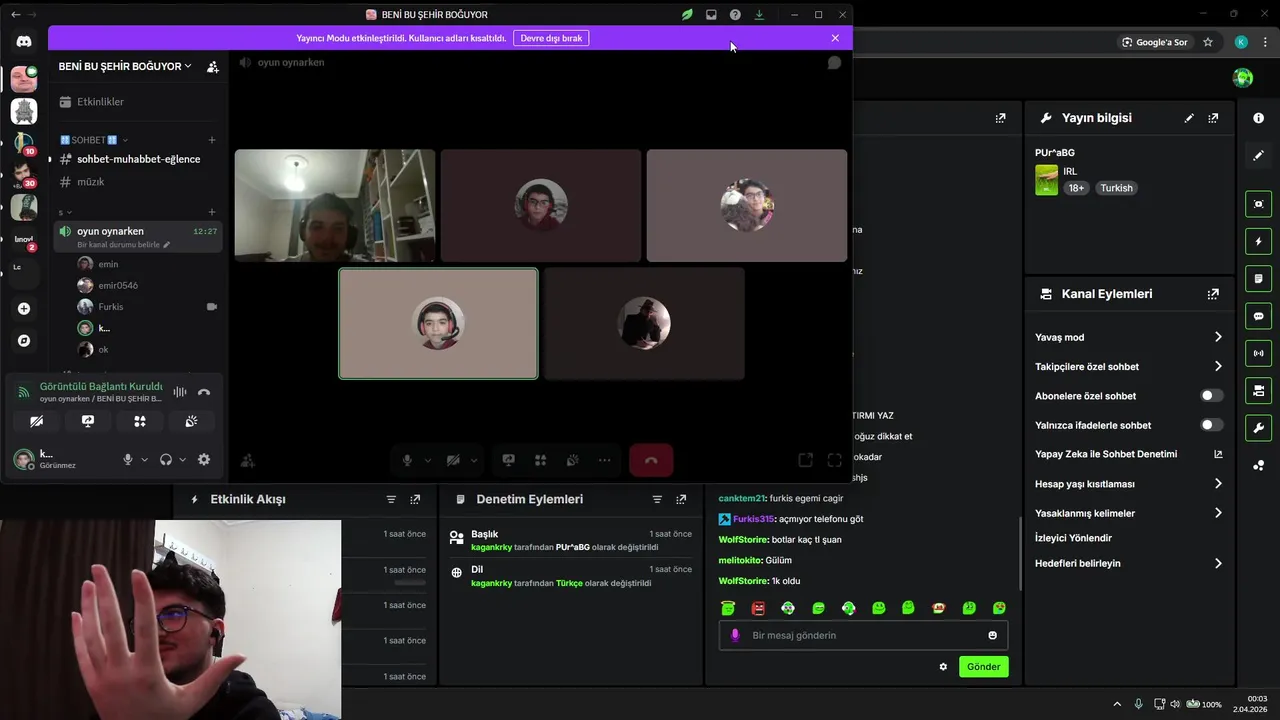The height and width of the screenshot is (720, 1280).
Task: Type in the Bir mesaj gönderin field
Action: (863, 635)
